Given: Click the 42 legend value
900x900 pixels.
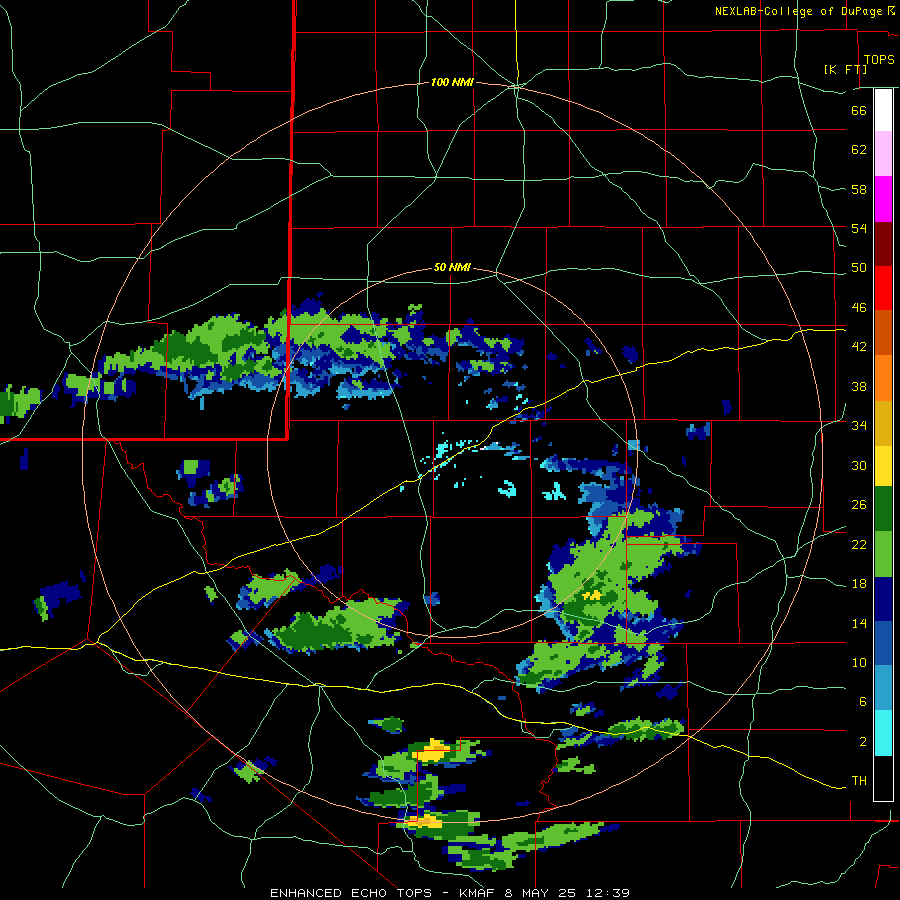Looking at the screenshot, I should 859,347.
